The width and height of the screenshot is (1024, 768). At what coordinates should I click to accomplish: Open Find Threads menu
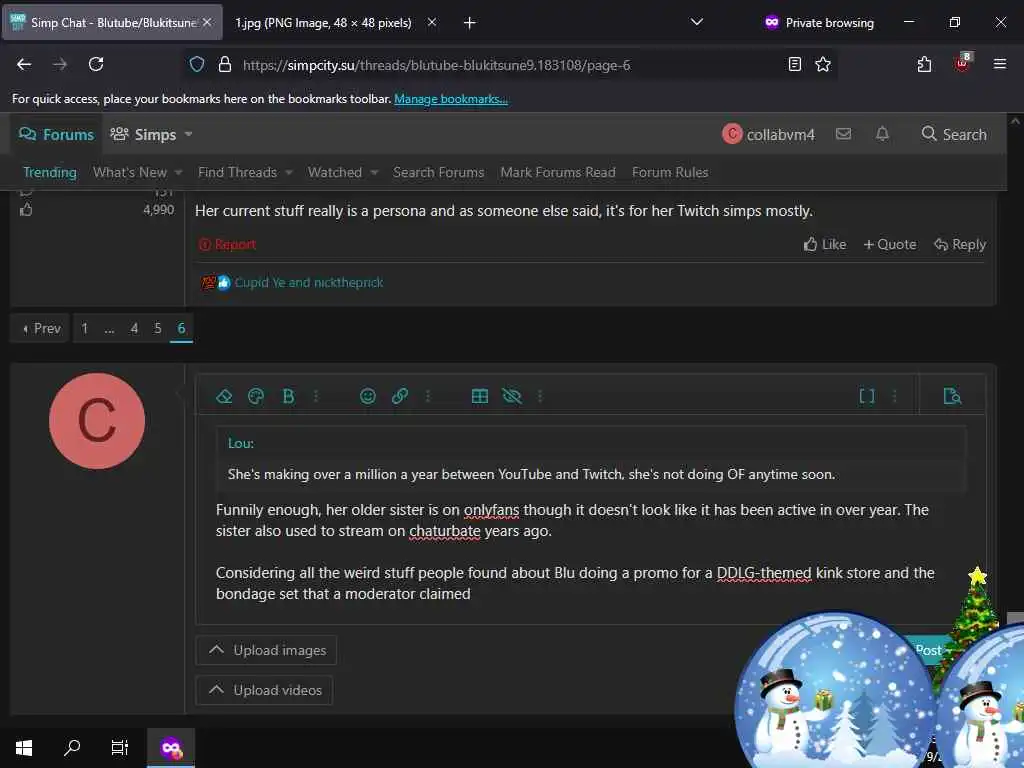[237, 172]
